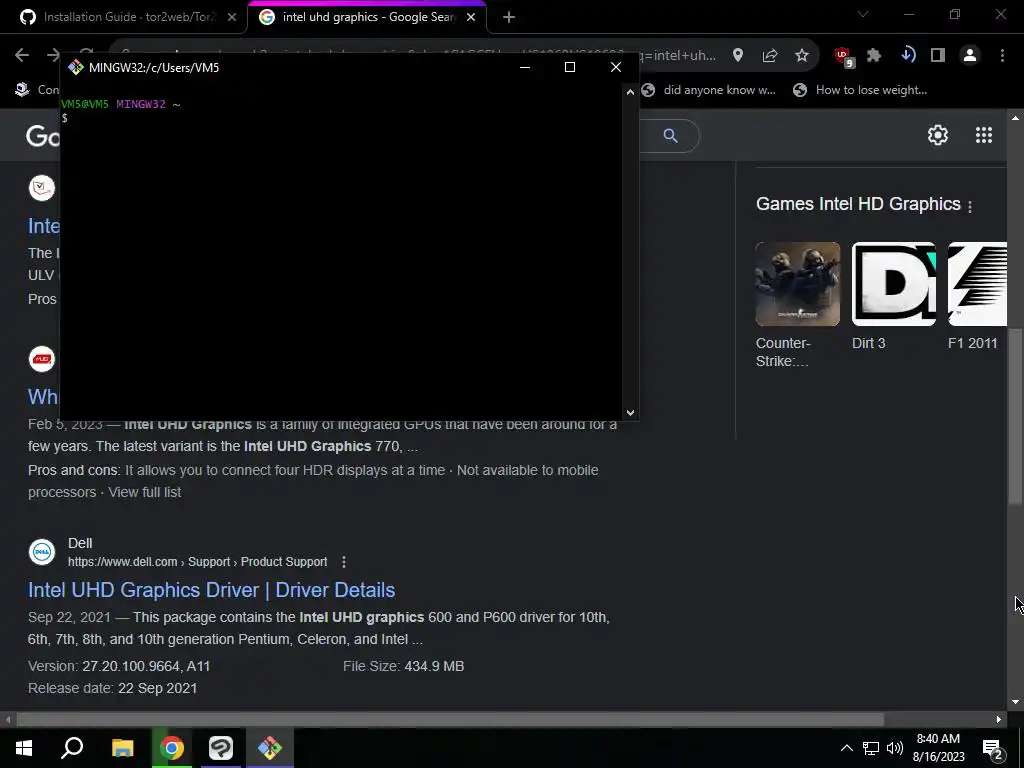Click the horizontal scrollbar right arrow
Screen dimensions: 1024x768
pos(999,720)
